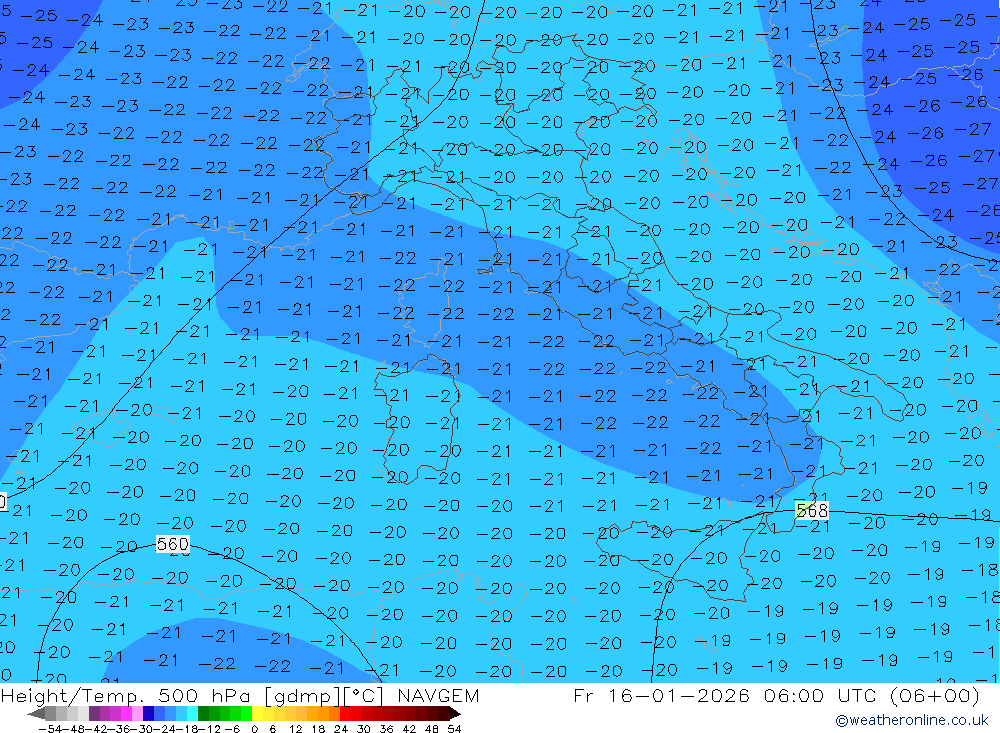Click the dark green legend swatch above -12
Screen dimensions: 1000x733
203,714
